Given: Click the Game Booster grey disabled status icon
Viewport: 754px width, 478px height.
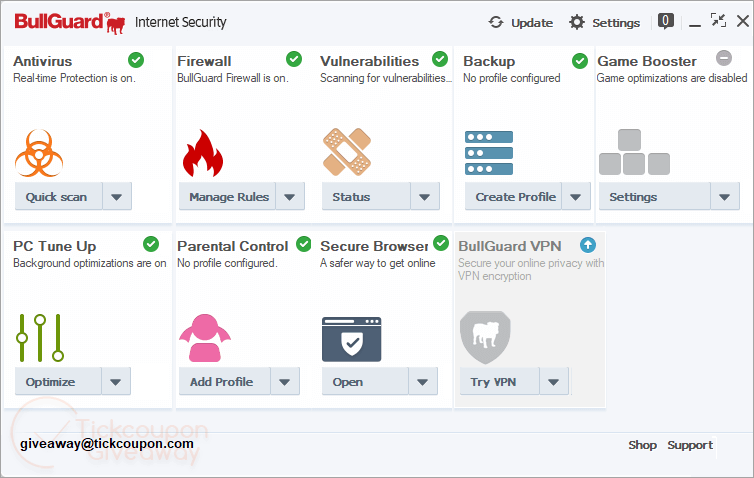Looking at the screenshot, I should click(724, 58).
